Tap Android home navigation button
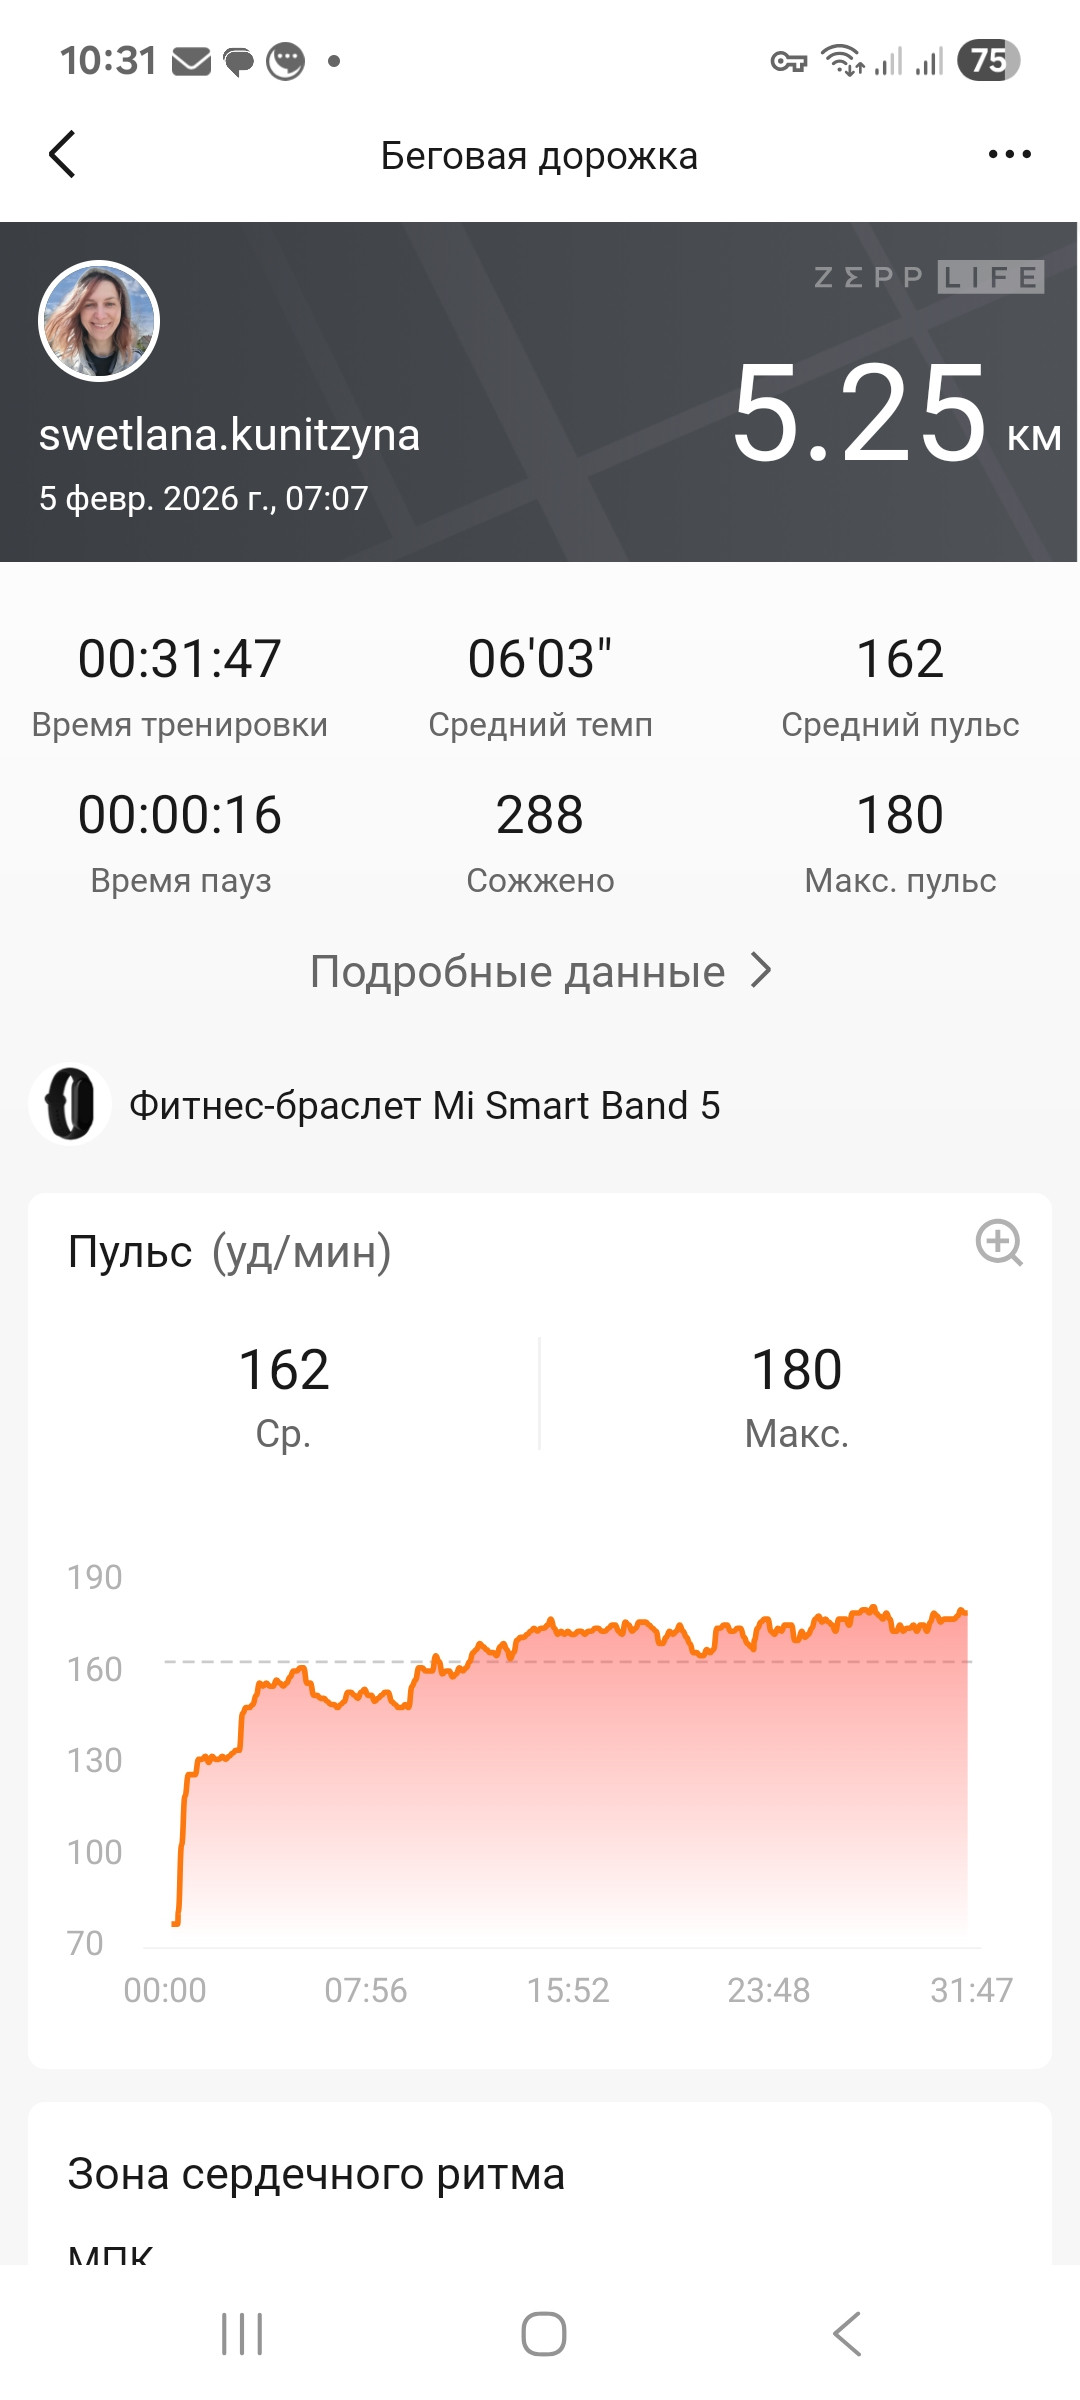 (544, 2334)
